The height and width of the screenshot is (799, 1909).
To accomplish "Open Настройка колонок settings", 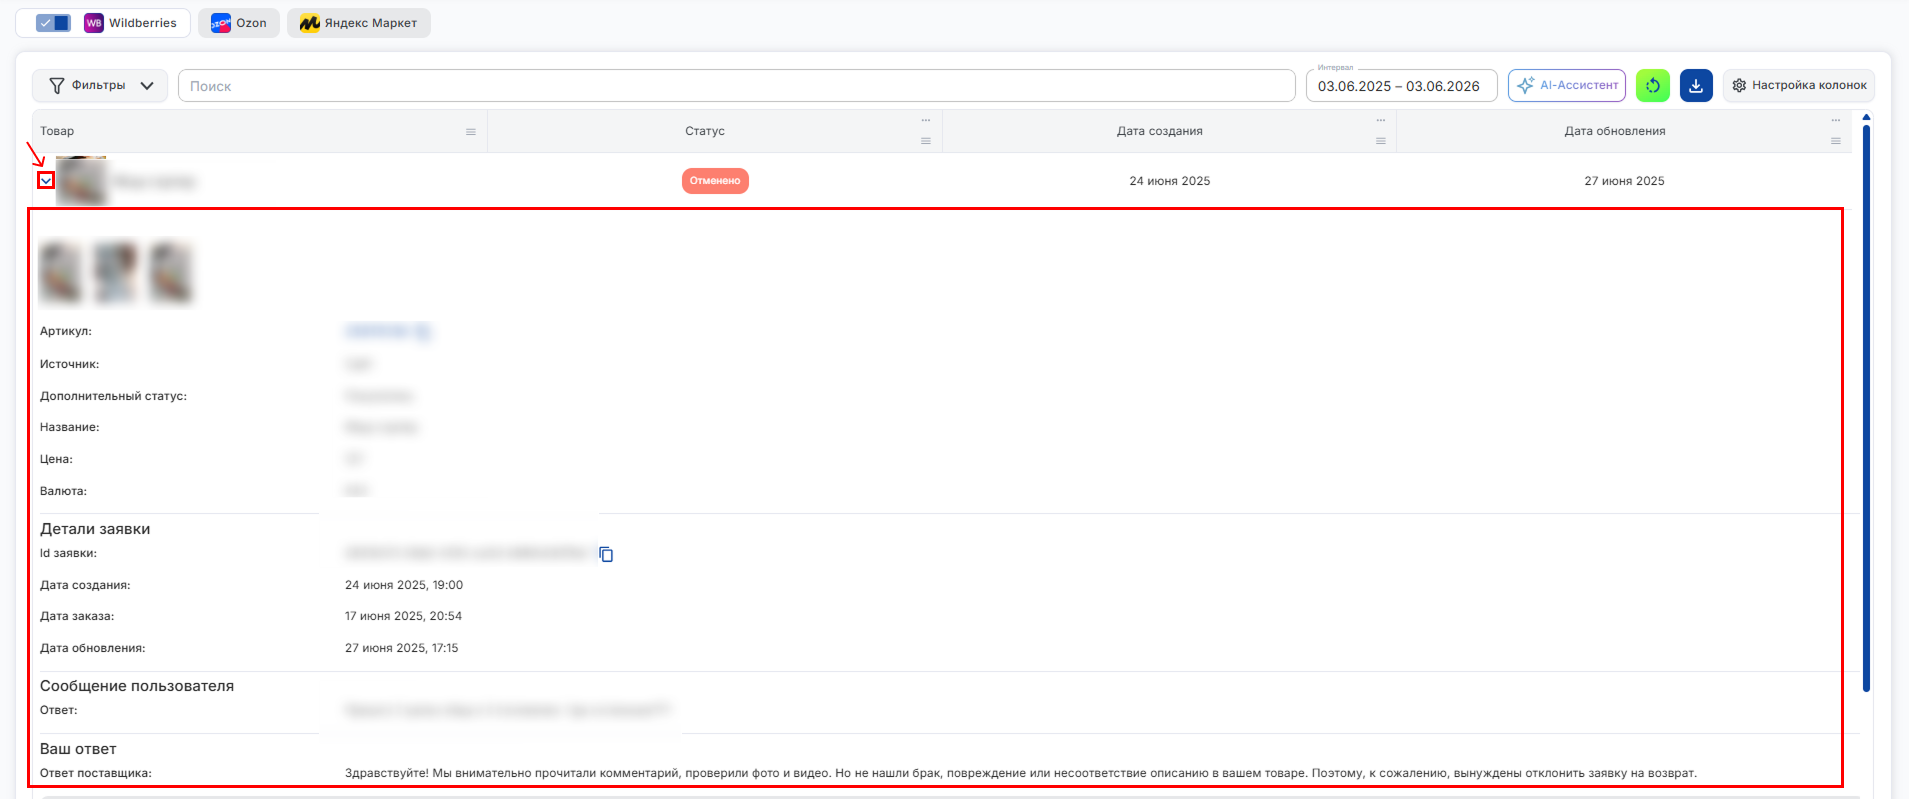I will tap(1799, 86).
